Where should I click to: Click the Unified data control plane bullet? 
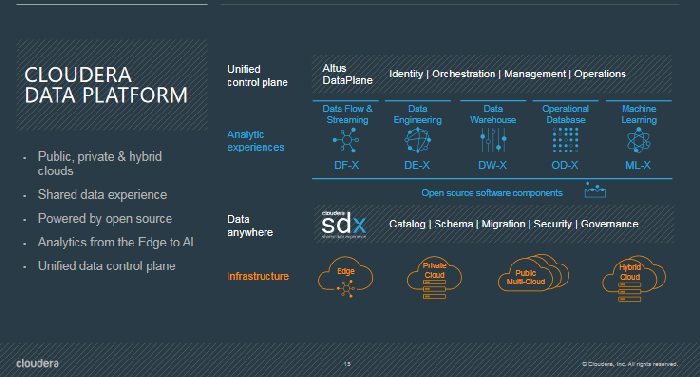tap(107, 266)
